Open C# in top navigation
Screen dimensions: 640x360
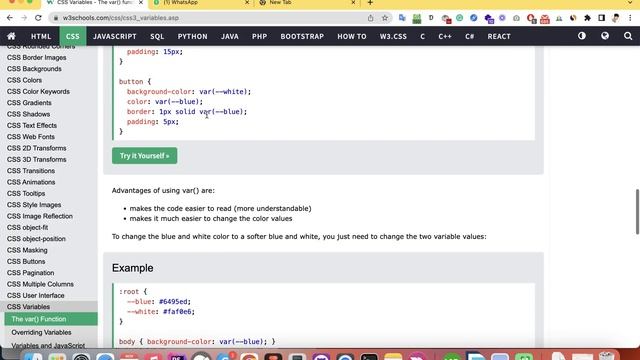[470, 36]
